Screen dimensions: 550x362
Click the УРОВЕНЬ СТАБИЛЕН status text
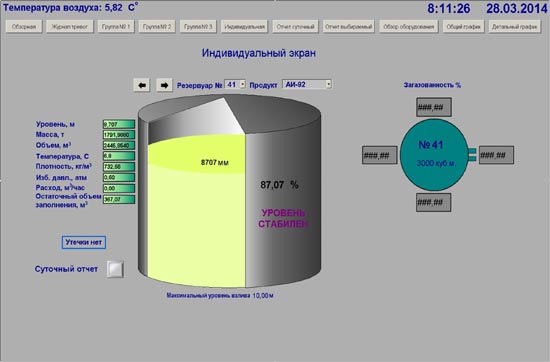pyautogui.click(x=283, y=218)
